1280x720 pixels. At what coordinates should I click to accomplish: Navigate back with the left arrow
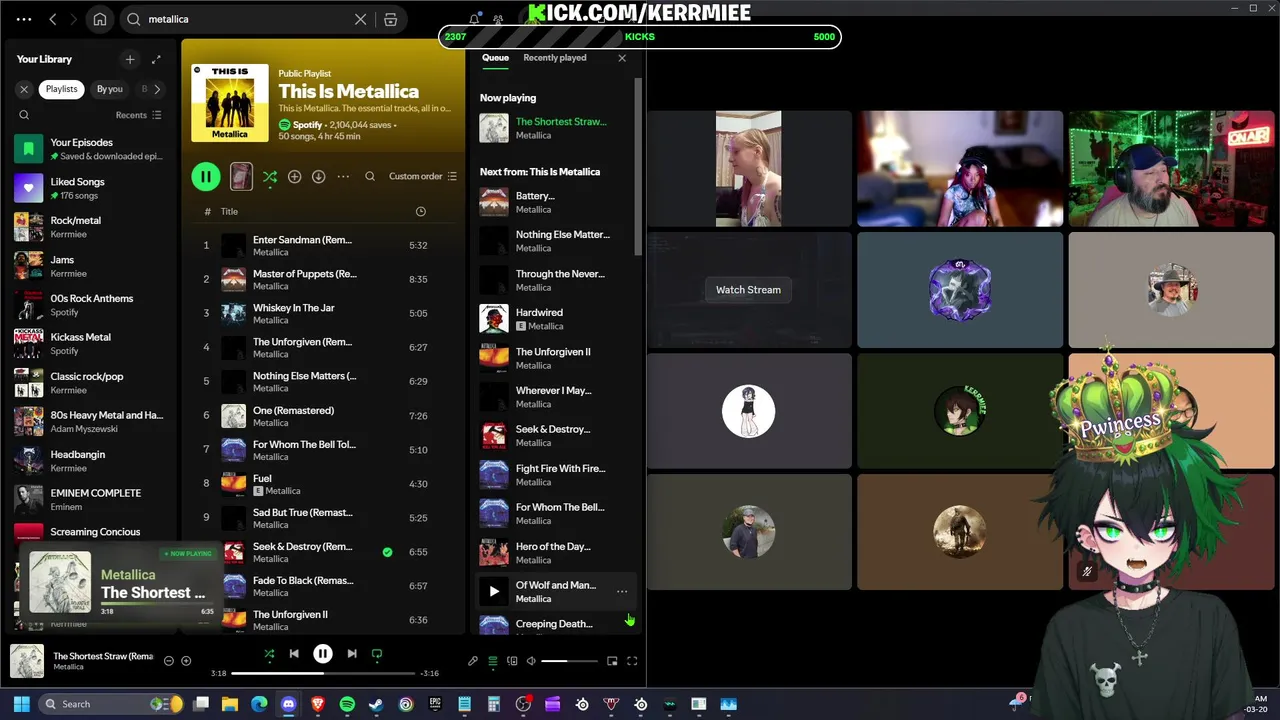tap(53, 19)
